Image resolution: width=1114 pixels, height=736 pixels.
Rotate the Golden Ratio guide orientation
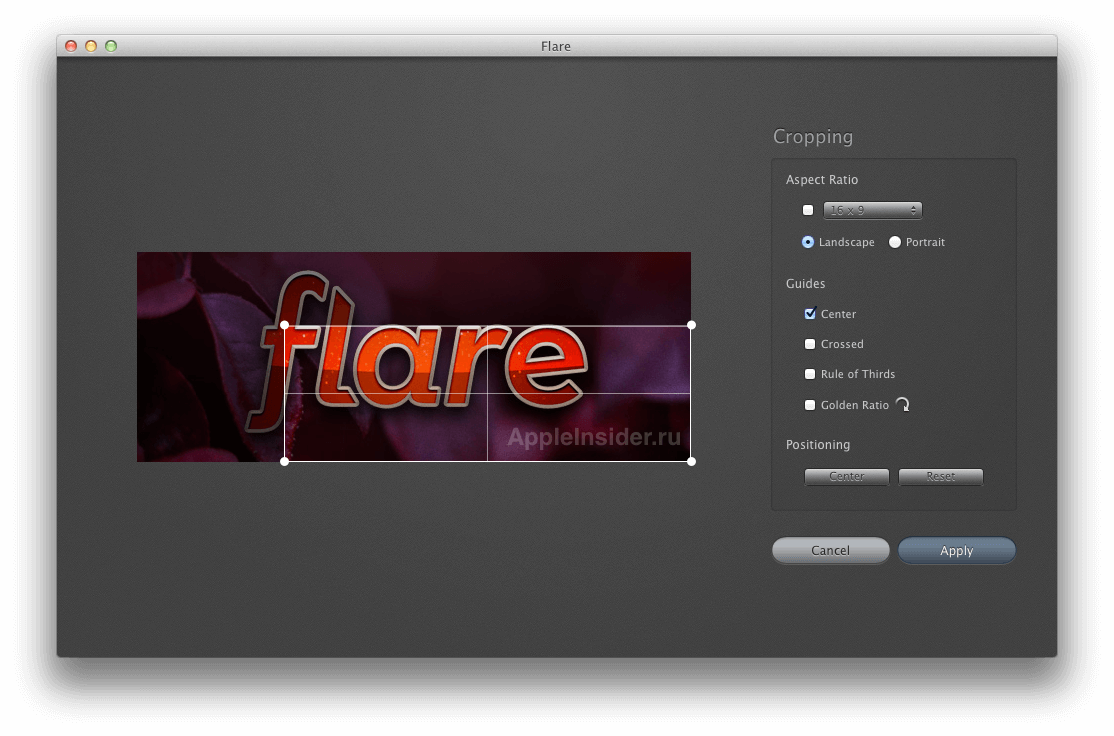coord(902,404)
